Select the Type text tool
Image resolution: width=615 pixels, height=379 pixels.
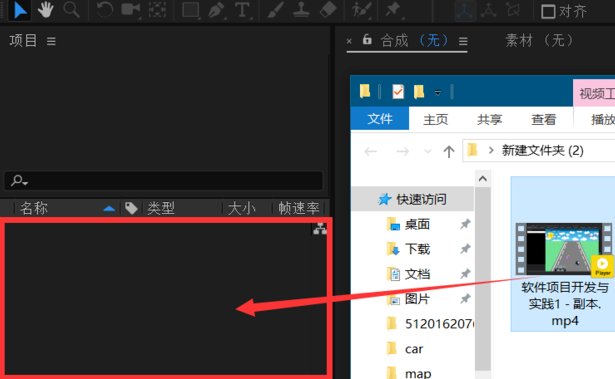243,10
